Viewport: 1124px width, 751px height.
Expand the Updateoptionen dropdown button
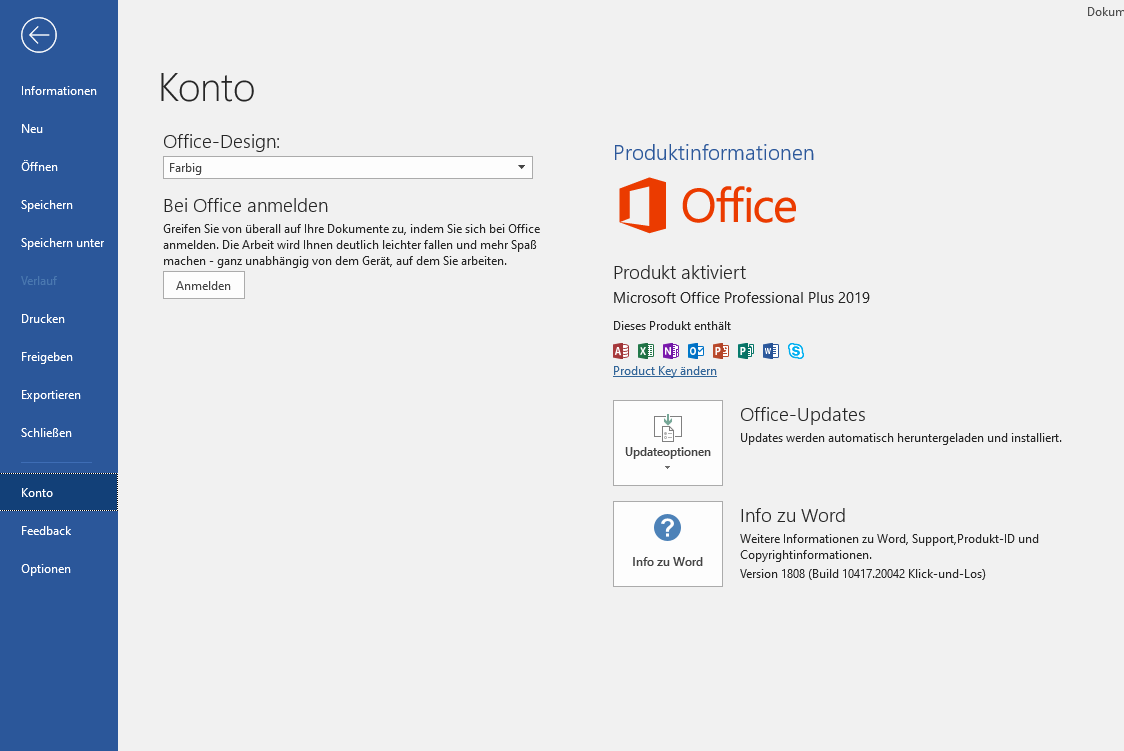point(667,443)
